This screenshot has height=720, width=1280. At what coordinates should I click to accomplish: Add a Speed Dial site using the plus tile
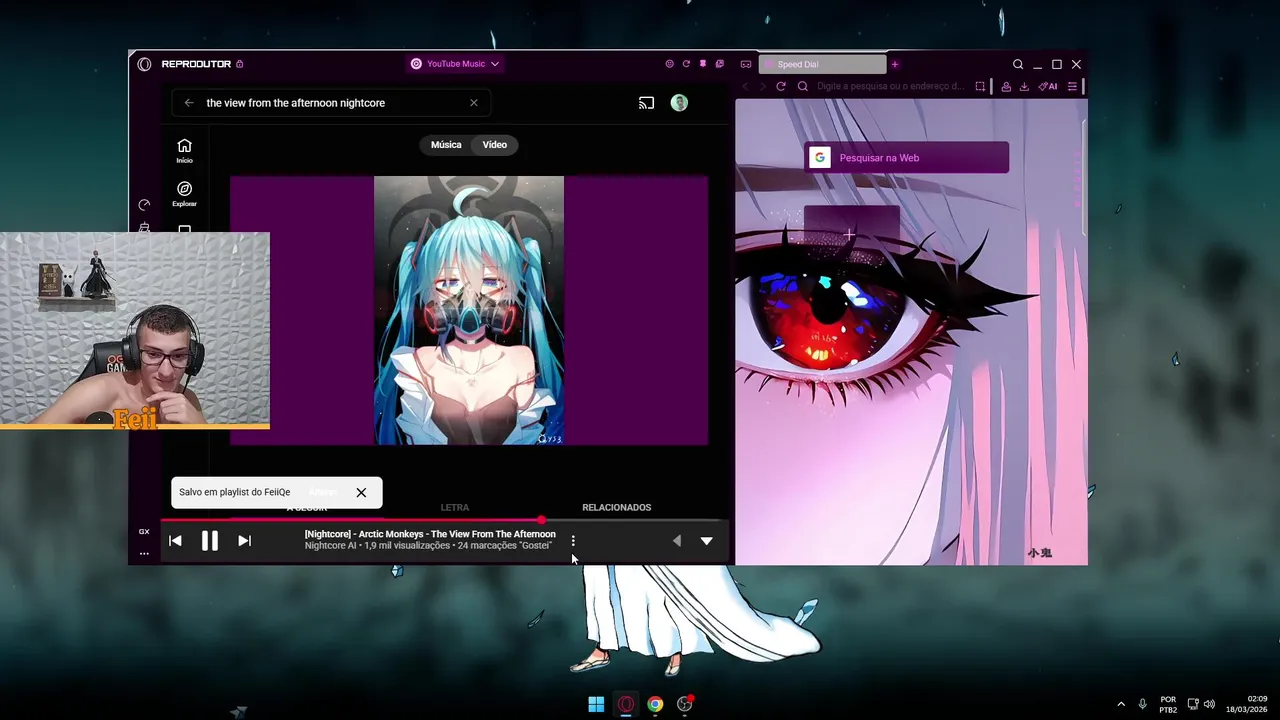(x=851, y=235)
